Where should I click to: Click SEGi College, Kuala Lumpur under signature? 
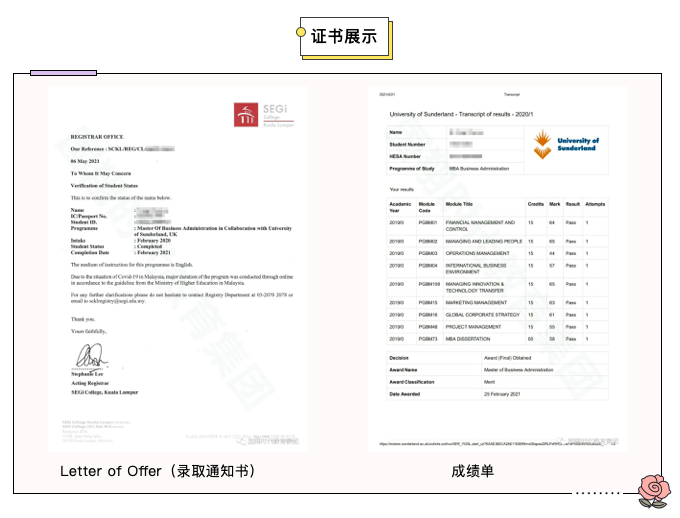[105, 392]
